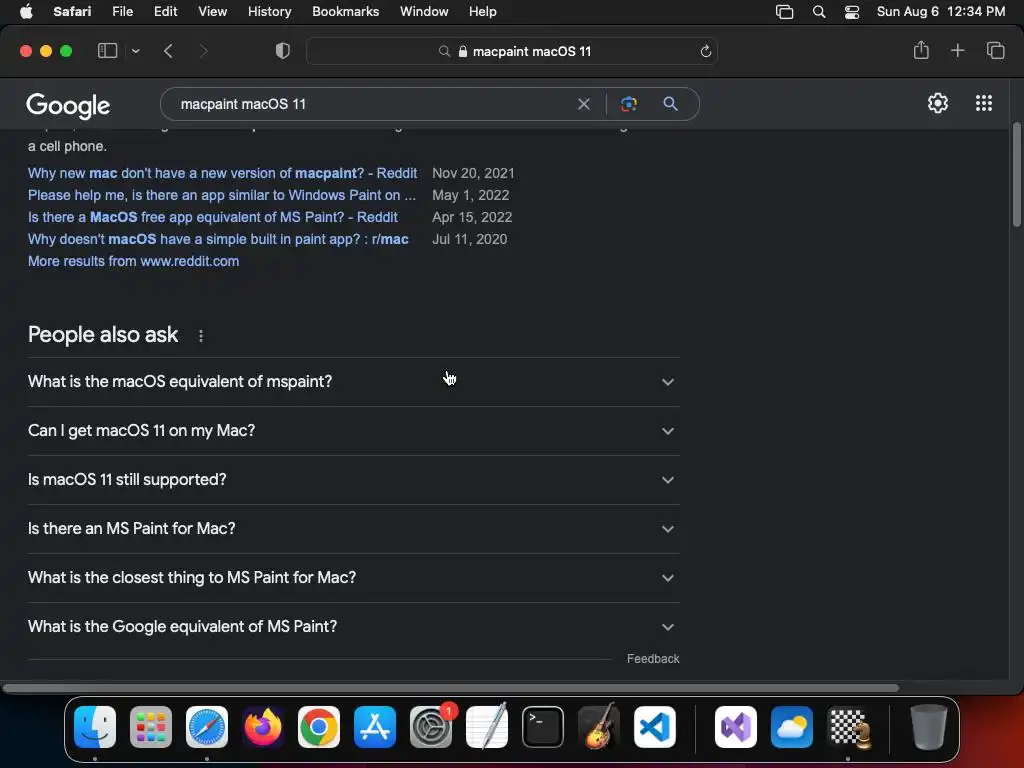Image resolution: width=1024 pixels, height=768 pixels.
Task: Click the vertical page scrollbar
Action: (x=1016, y=175)
